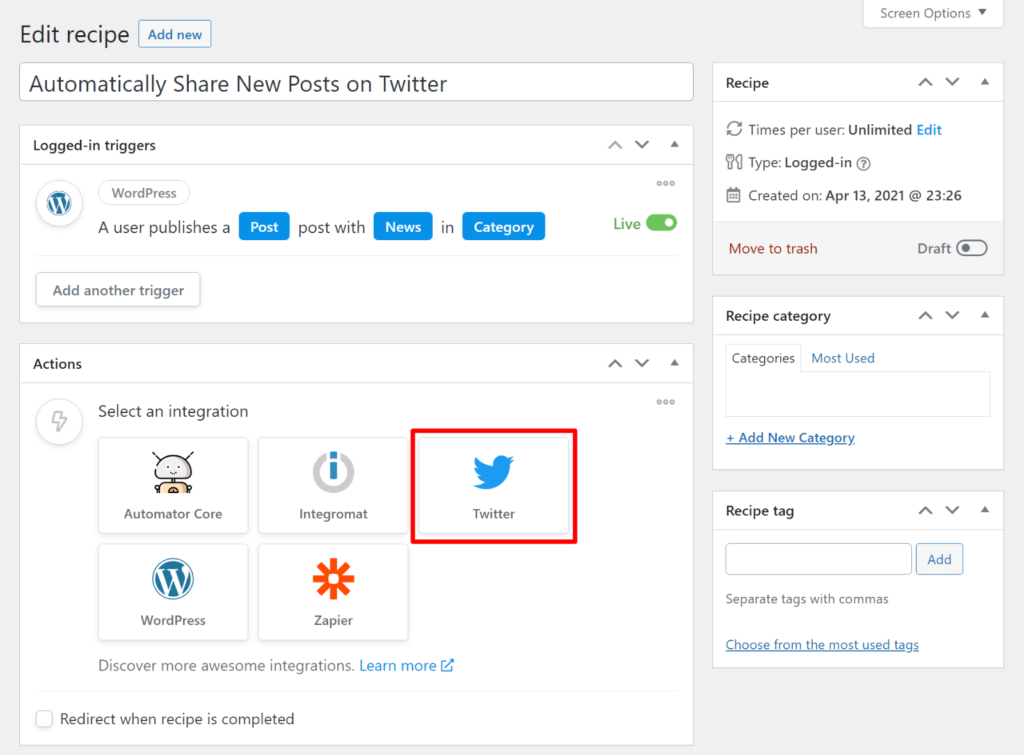This screenshot has width=1024, height=755.
Task: Choose the Zapier integration
Action: (x=333, y=592)
